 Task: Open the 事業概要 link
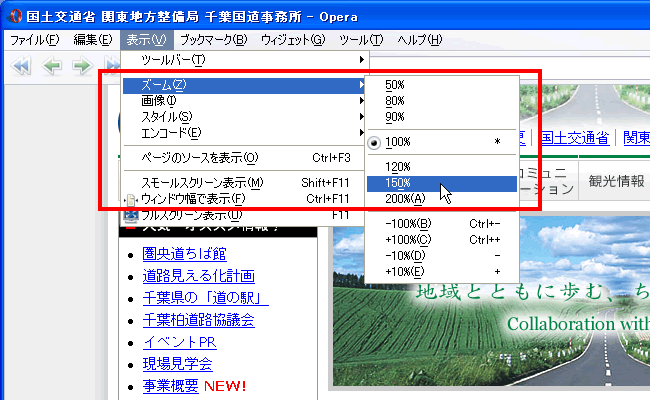click(170, 386)
